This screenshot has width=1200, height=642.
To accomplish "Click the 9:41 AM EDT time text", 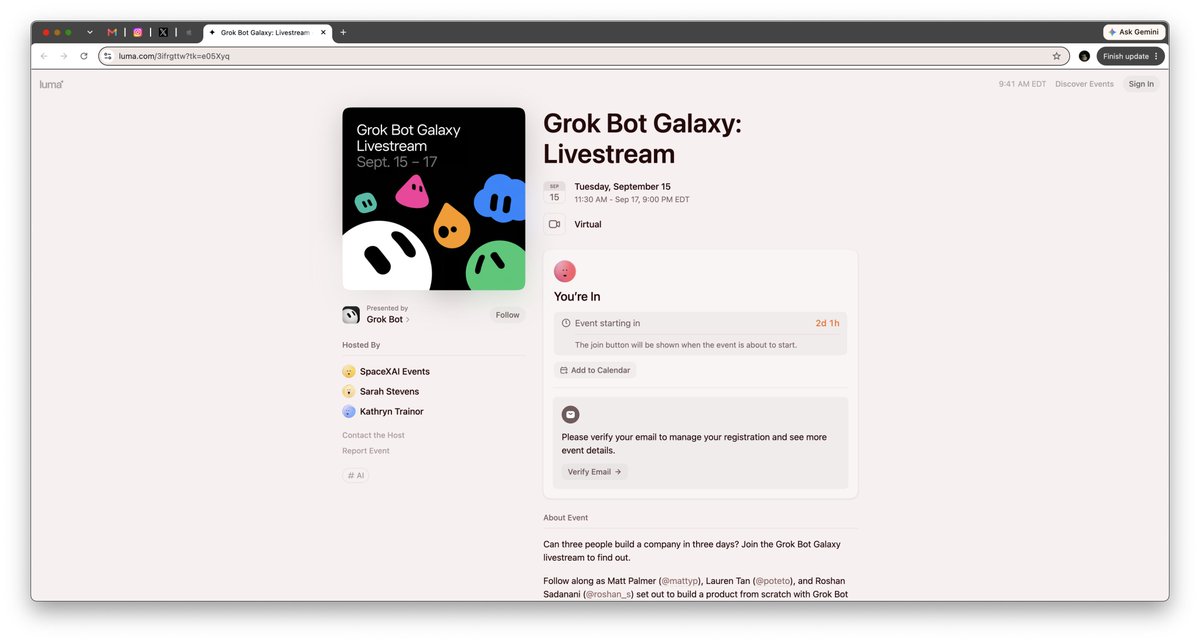I will click(1022, 84).
